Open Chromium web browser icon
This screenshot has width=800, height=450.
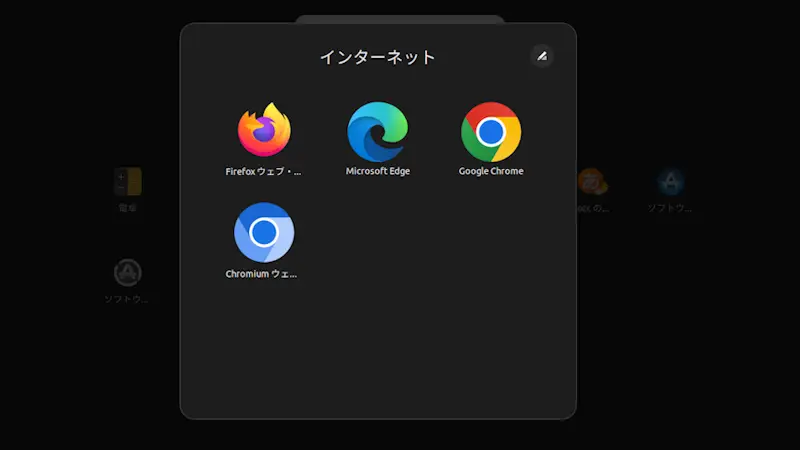coord(264,233)
